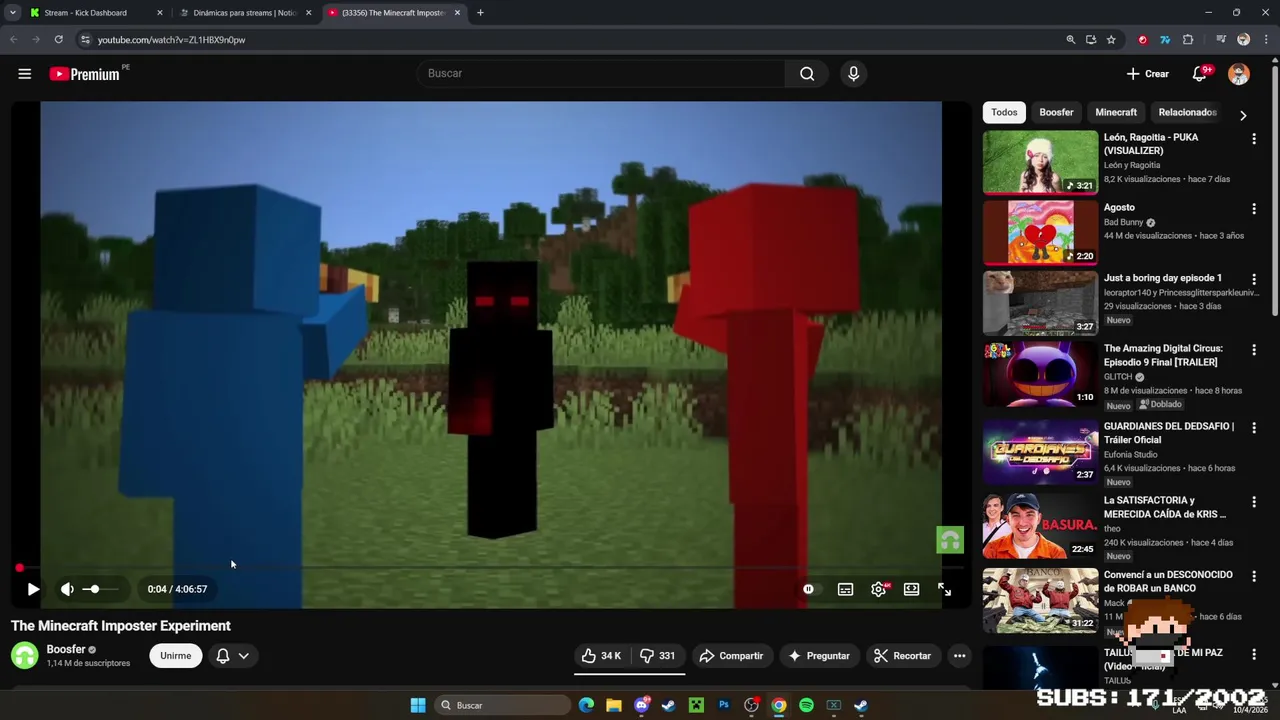Image resolution: width=1280 pixels, height=720 pixels.
Task: Select the Boosfer filter chip
Action: coord(1056,112)
